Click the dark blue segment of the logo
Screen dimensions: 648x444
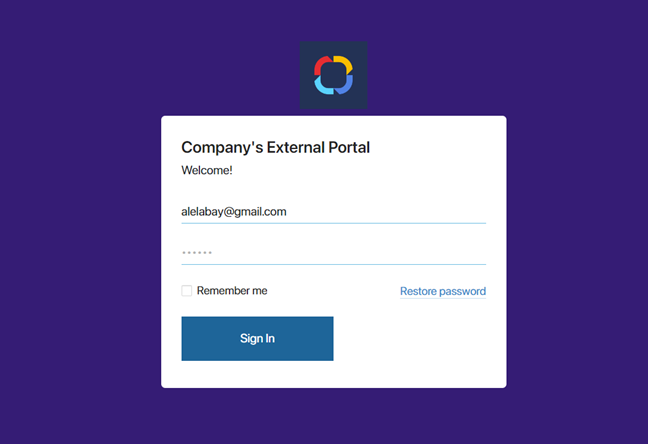[345, 85]
